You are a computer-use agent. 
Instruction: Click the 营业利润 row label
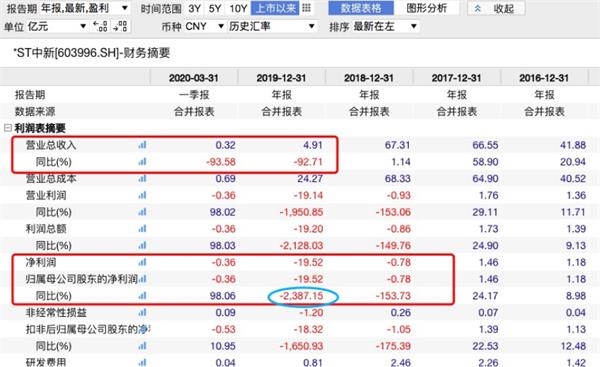tap(46, 195)
